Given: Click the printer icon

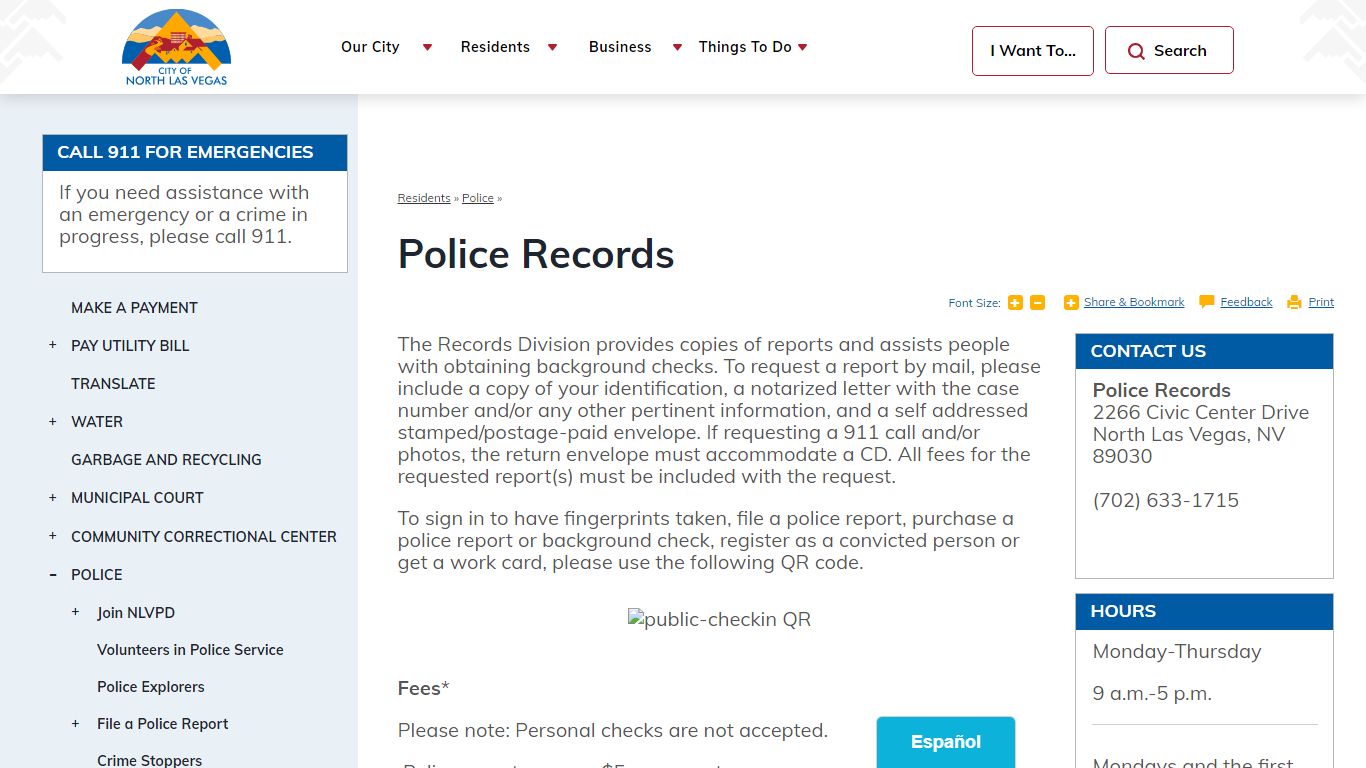Looking at the screenshot, I should click(1294, 302).
